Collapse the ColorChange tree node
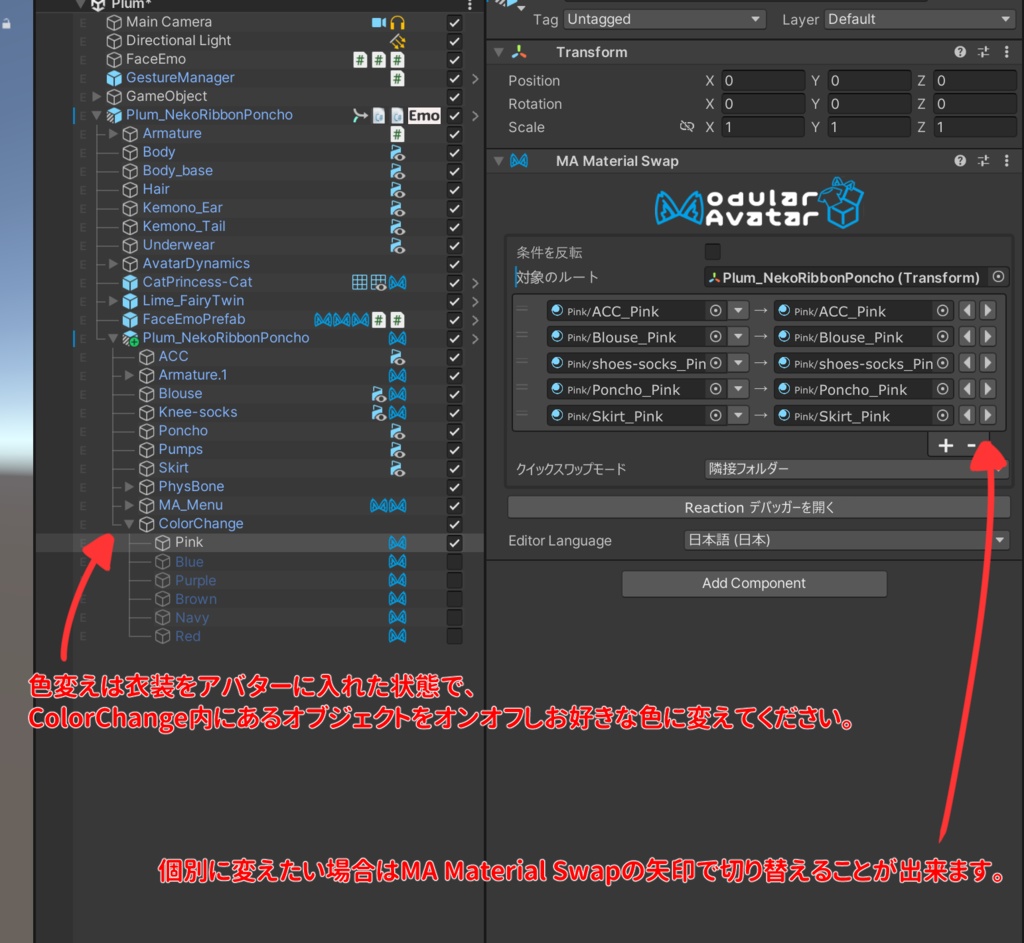 129,524
